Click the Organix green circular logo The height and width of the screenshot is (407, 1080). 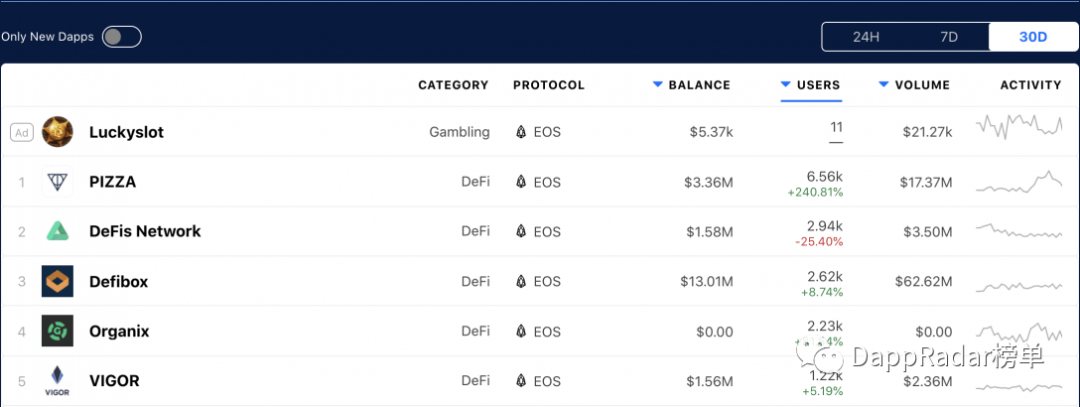point(57,331)
